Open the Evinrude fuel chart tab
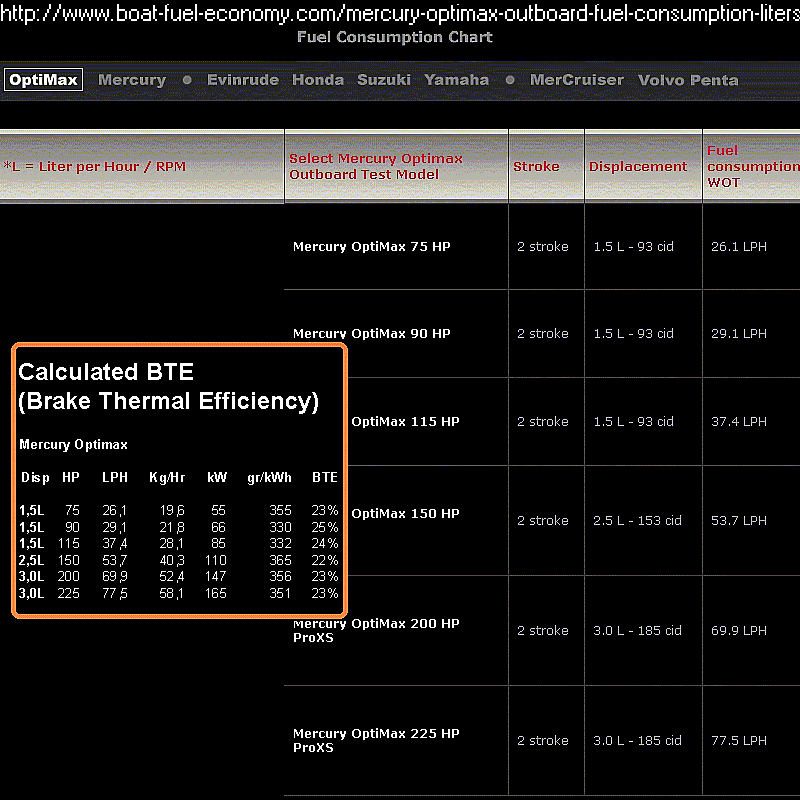800x800 pixels. [x=243, y=80]
